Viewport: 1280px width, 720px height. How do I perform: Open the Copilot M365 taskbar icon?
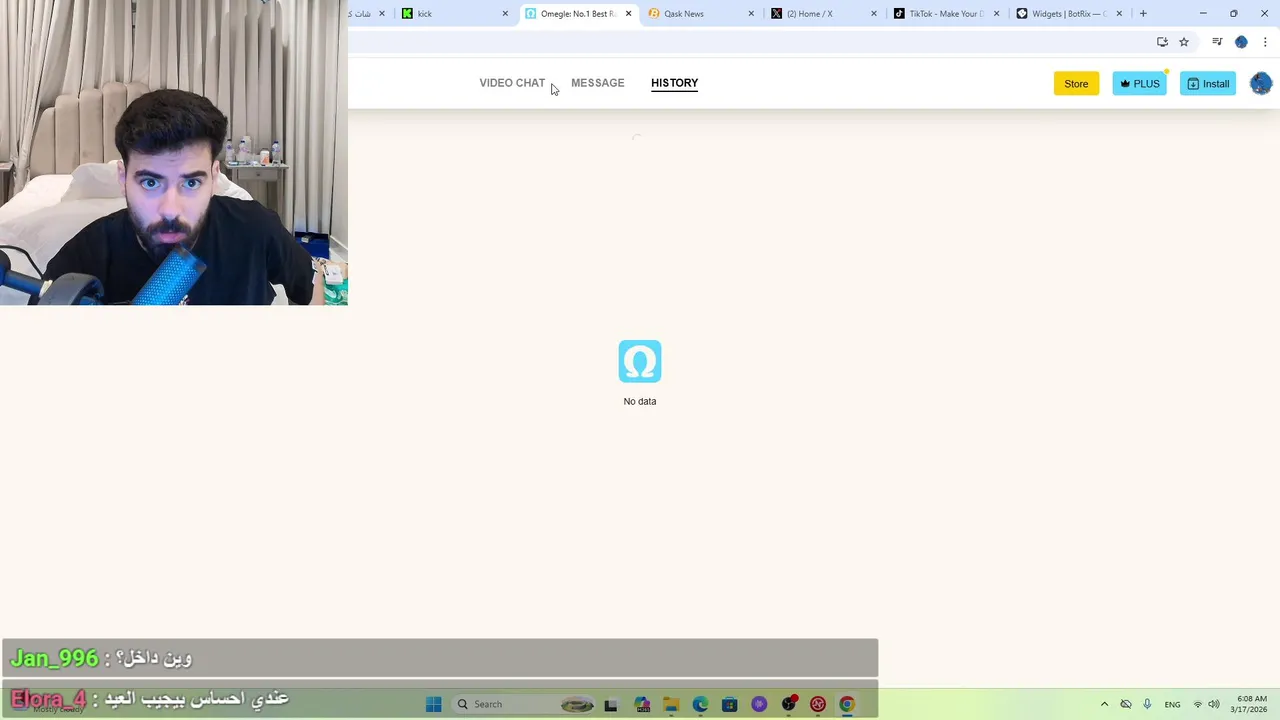pos(641,704)
